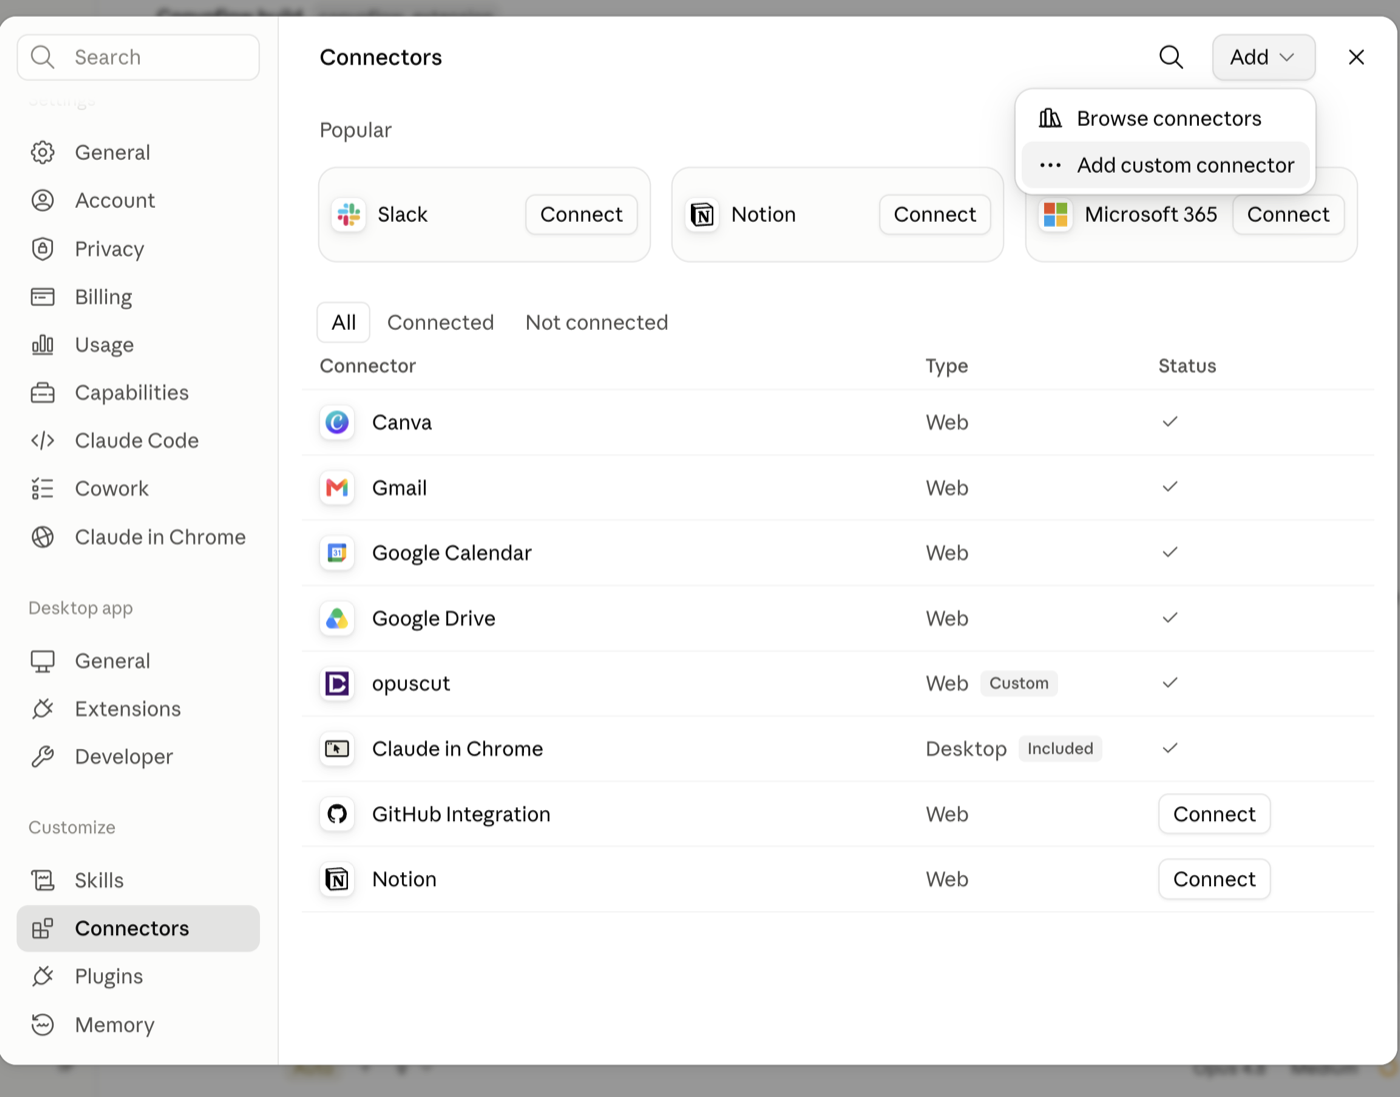The height and width of the screenshot is (1097, 1400).
Task: Click the Developer wrench icon
Action: pyautogui.click(x=42, y=757)
